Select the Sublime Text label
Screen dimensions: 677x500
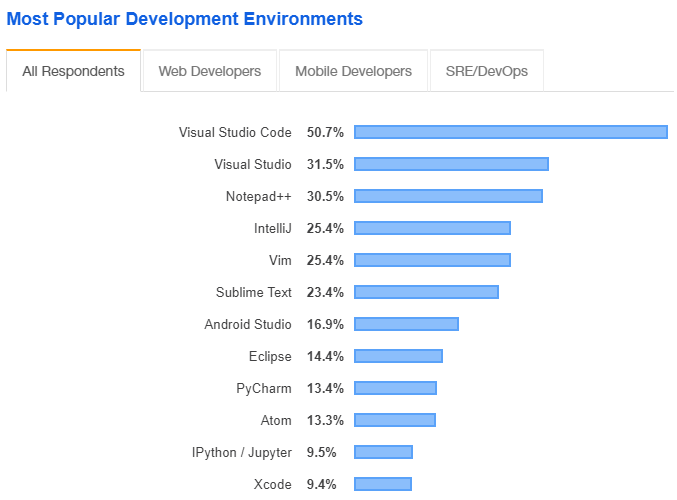pyautogui.click(x=254, y=292)
